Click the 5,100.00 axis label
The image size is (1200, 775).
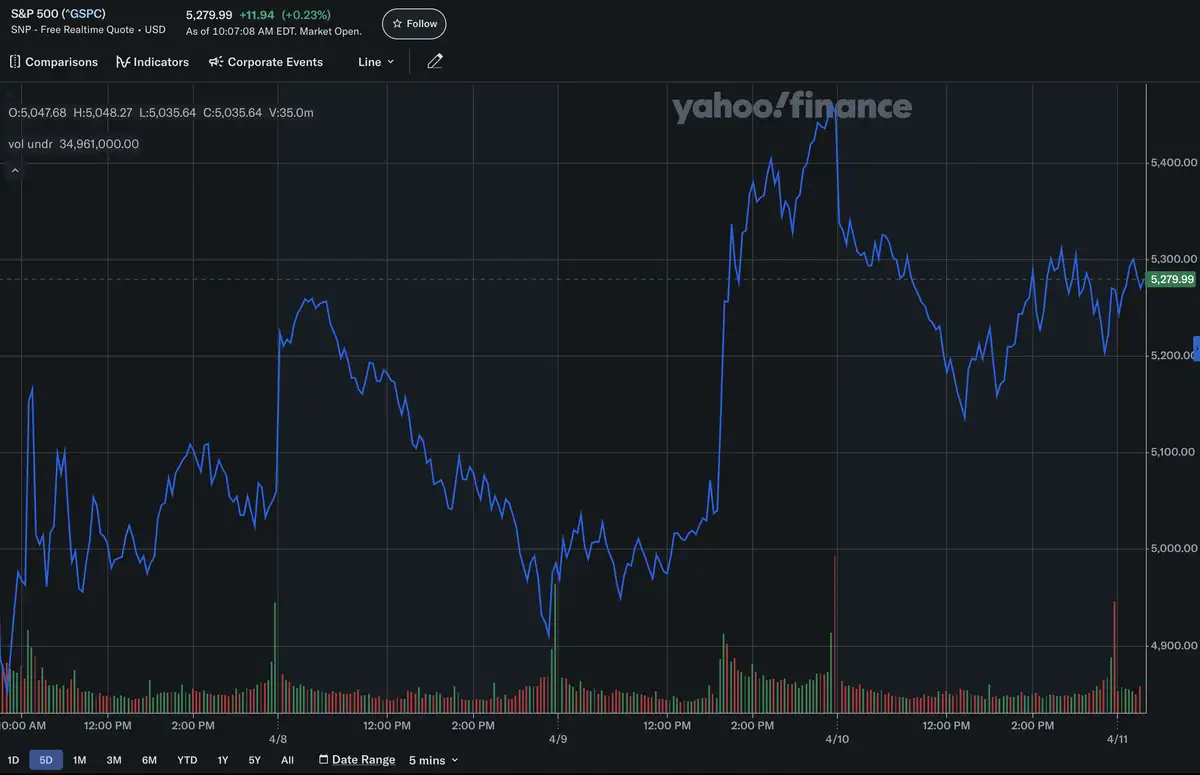(x=1174, y=452)
